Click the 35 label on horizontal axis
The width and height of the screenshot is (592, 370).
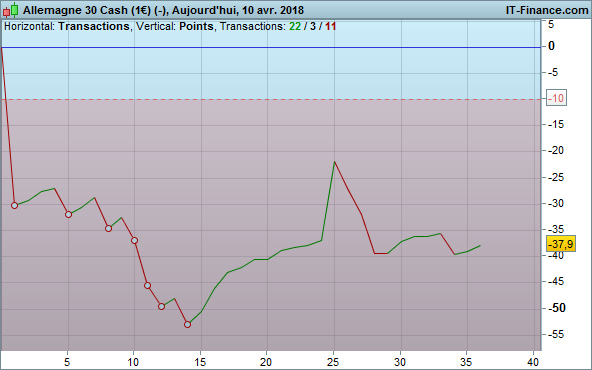(x=466, y=362)
